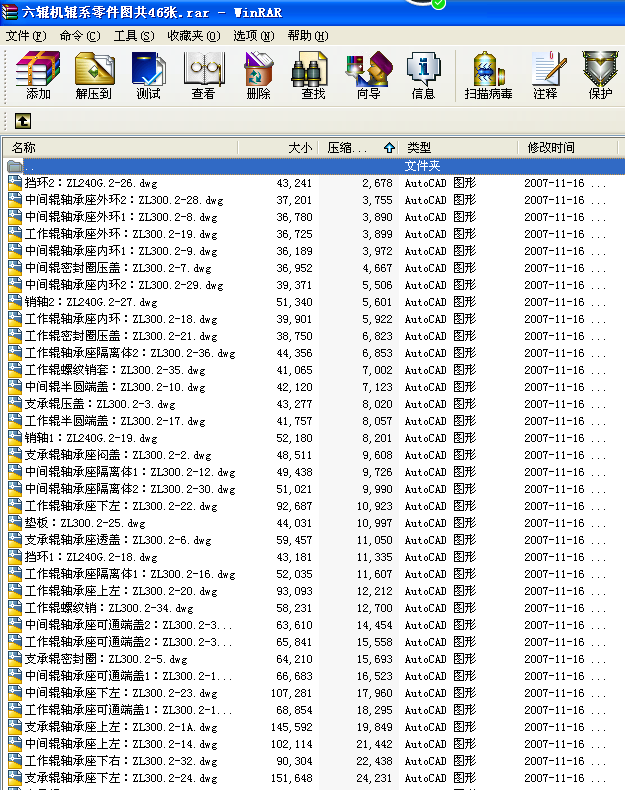
Task: Open the 文件(F) menu
Action: tap(26, 36)
